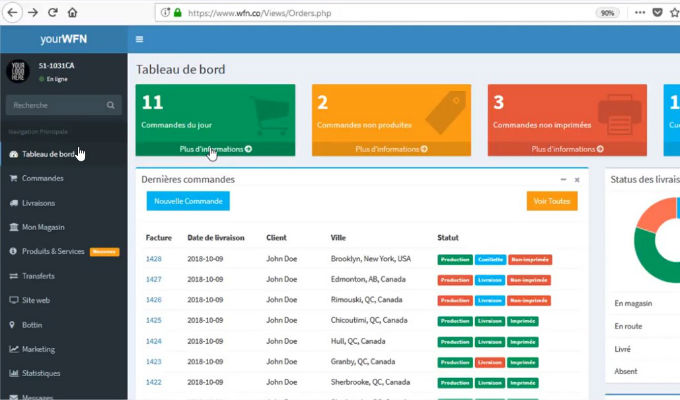Open Plus d'informations for Commandes du jour

pos(216,149)
